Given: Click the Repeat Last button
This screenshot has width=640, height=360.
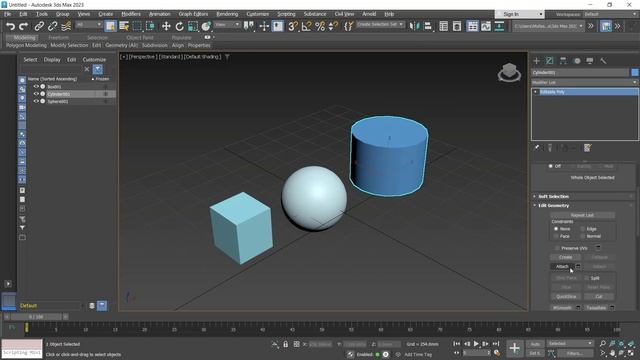Looking at the screenshot, I should 582,215.
